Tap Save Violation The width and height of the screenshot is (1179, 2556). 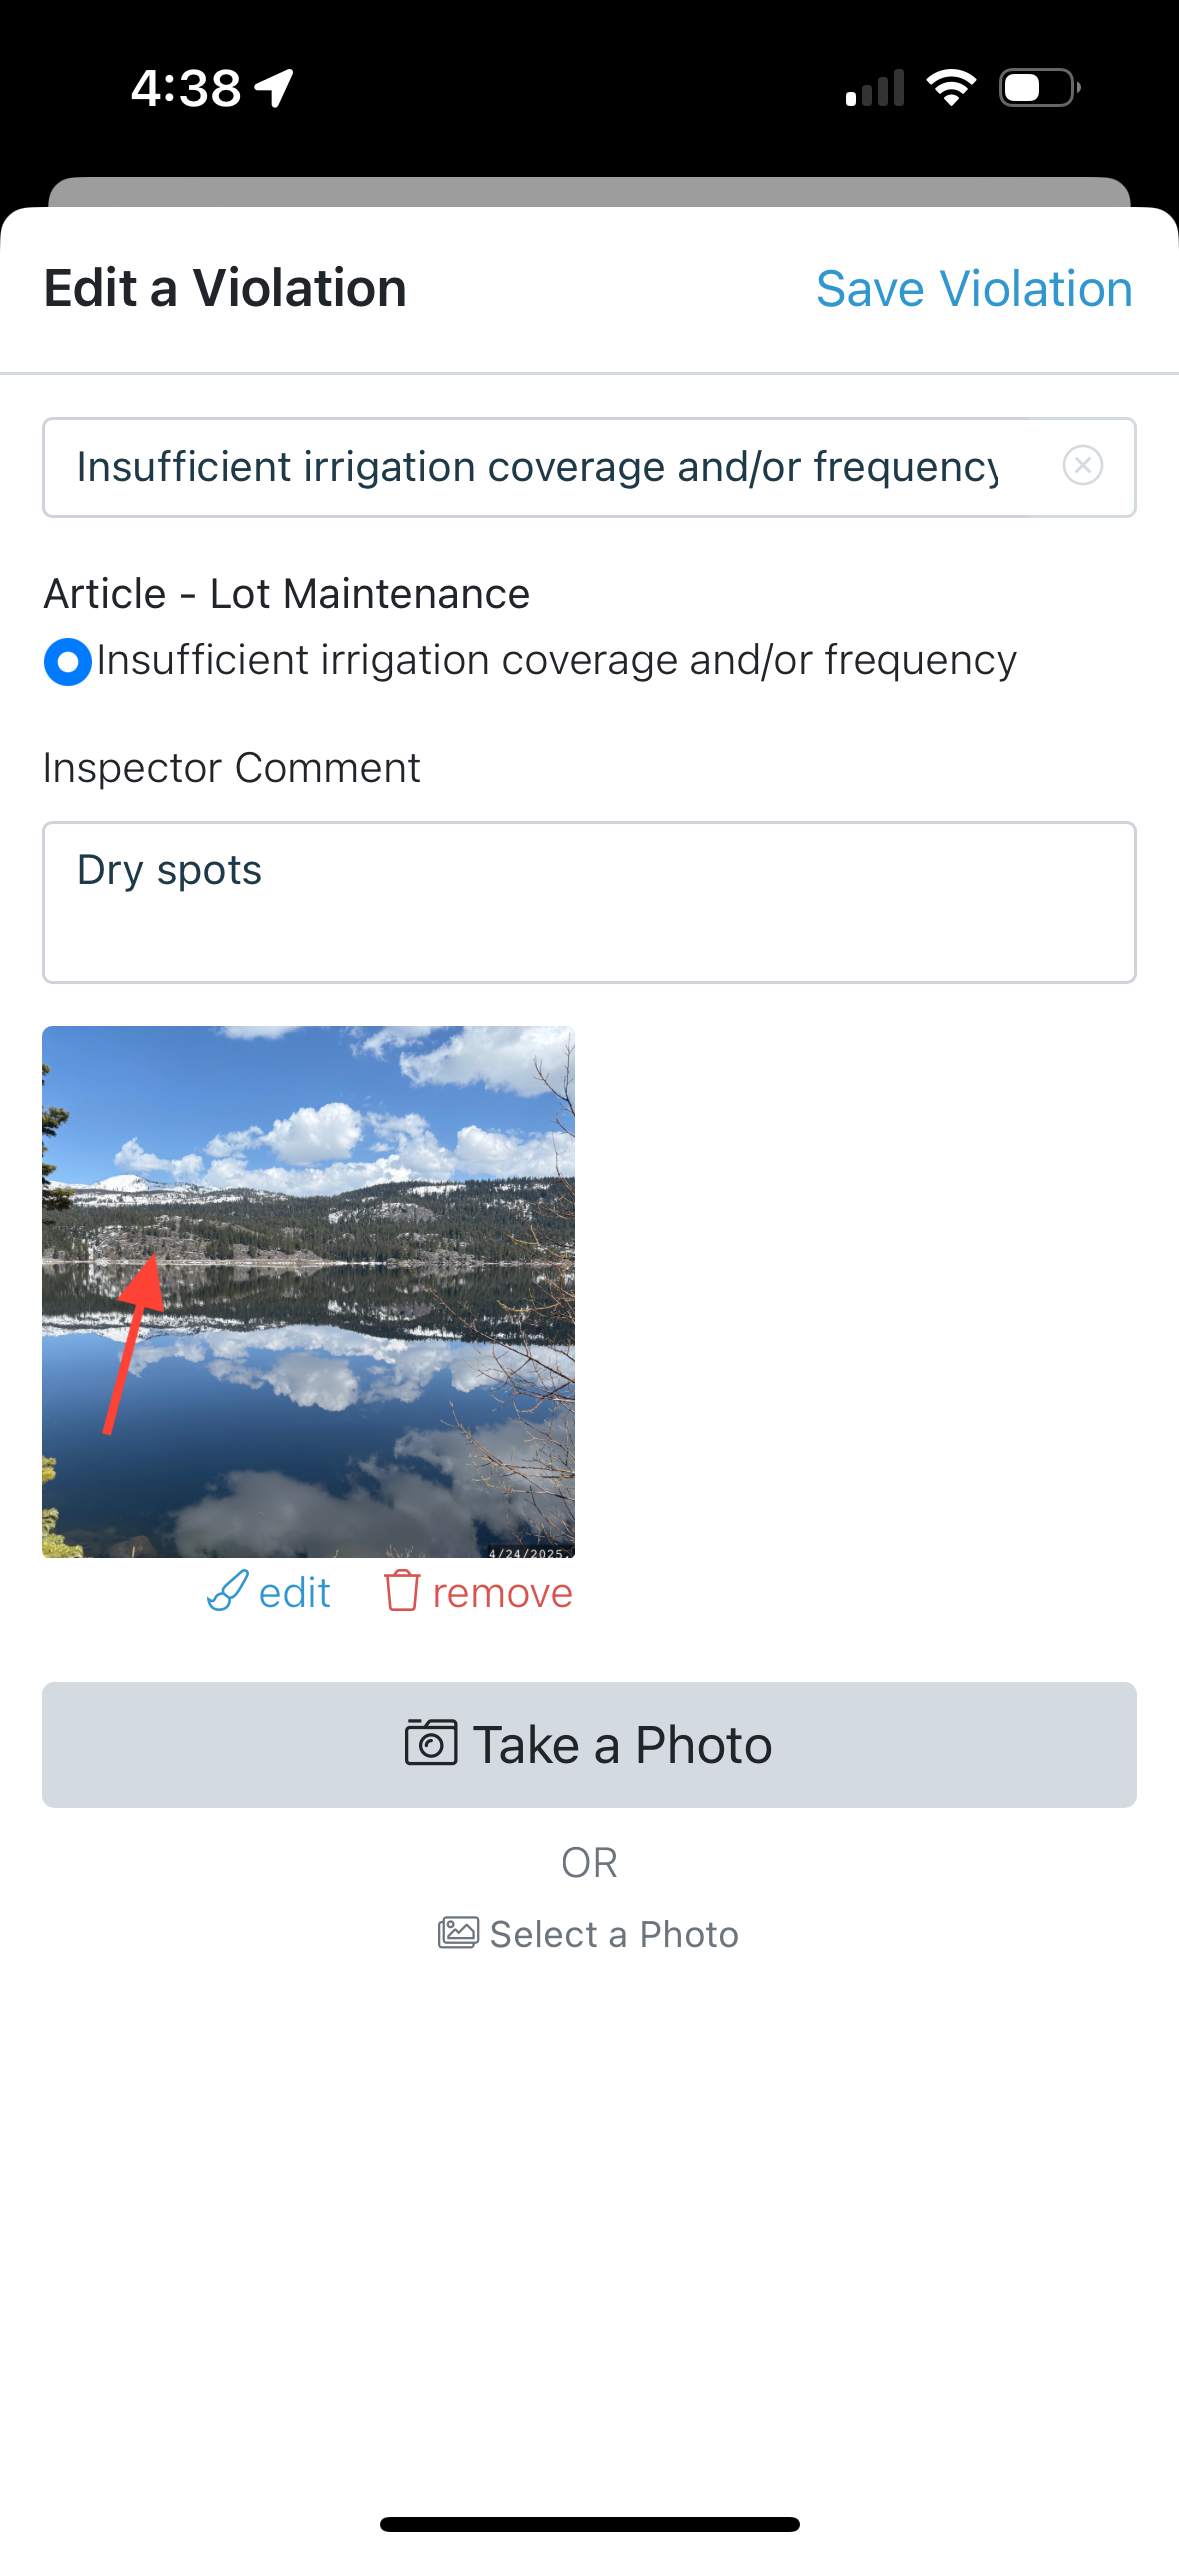(x=974, y=289)
